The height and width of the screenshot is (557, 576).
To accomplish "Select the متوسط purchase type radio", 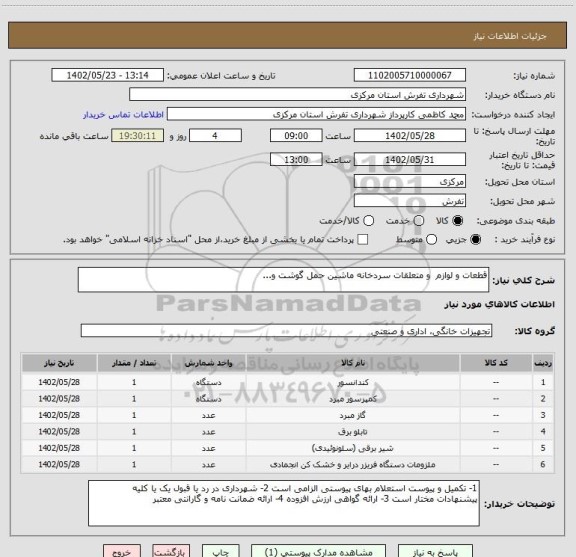I will coord(432,240).
